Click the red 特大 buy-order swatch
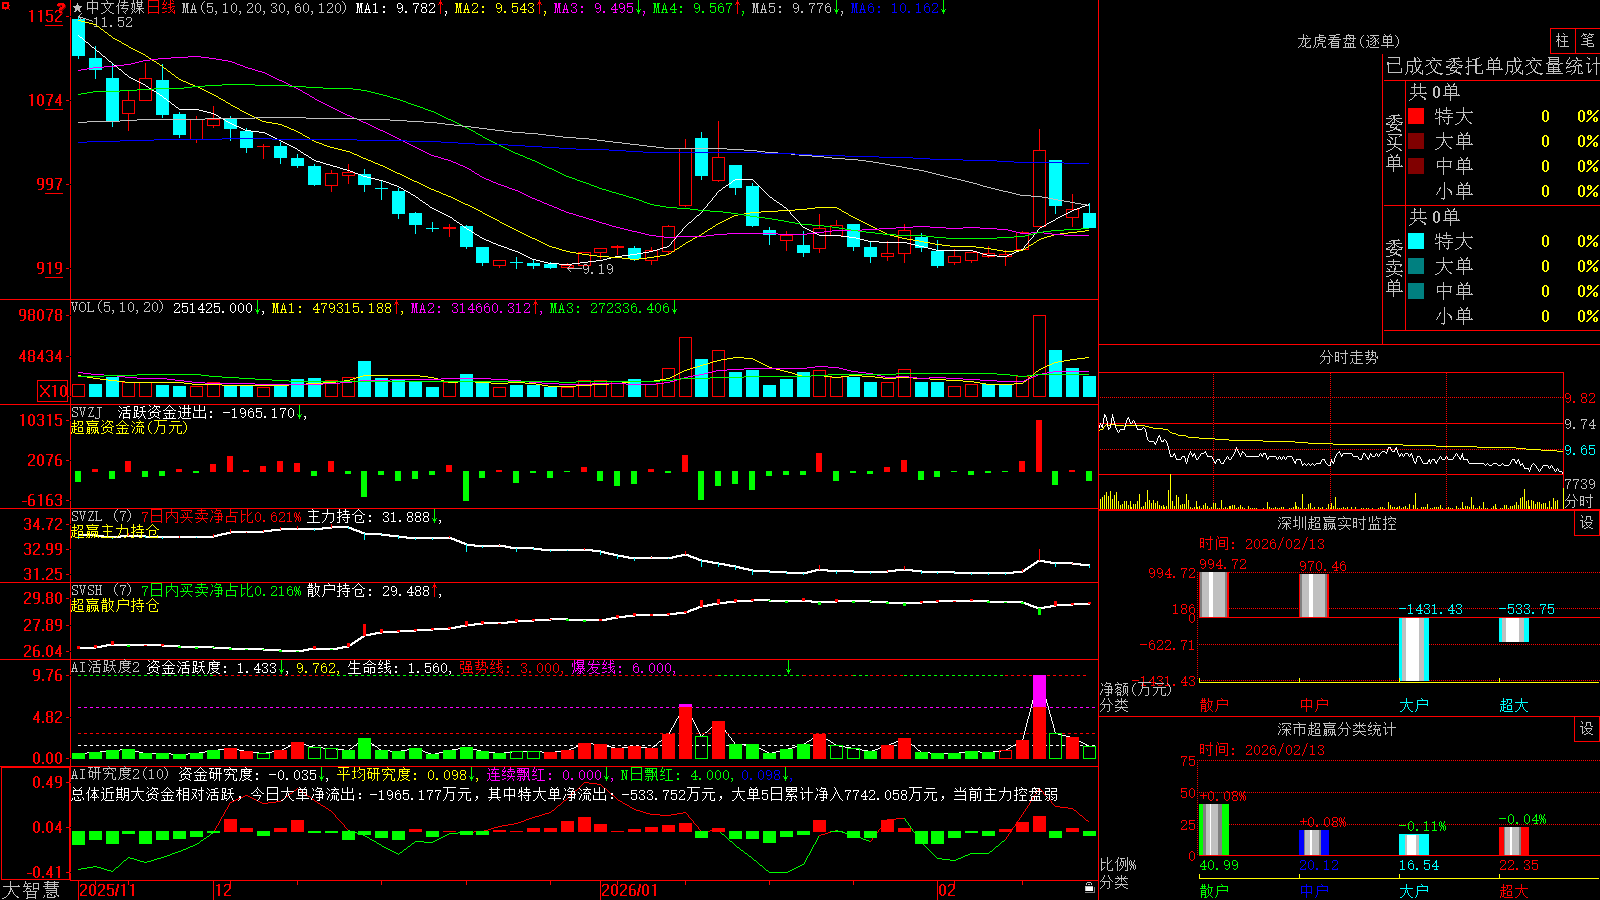This screenshot has height=900, width=1600. [1416, 116]
